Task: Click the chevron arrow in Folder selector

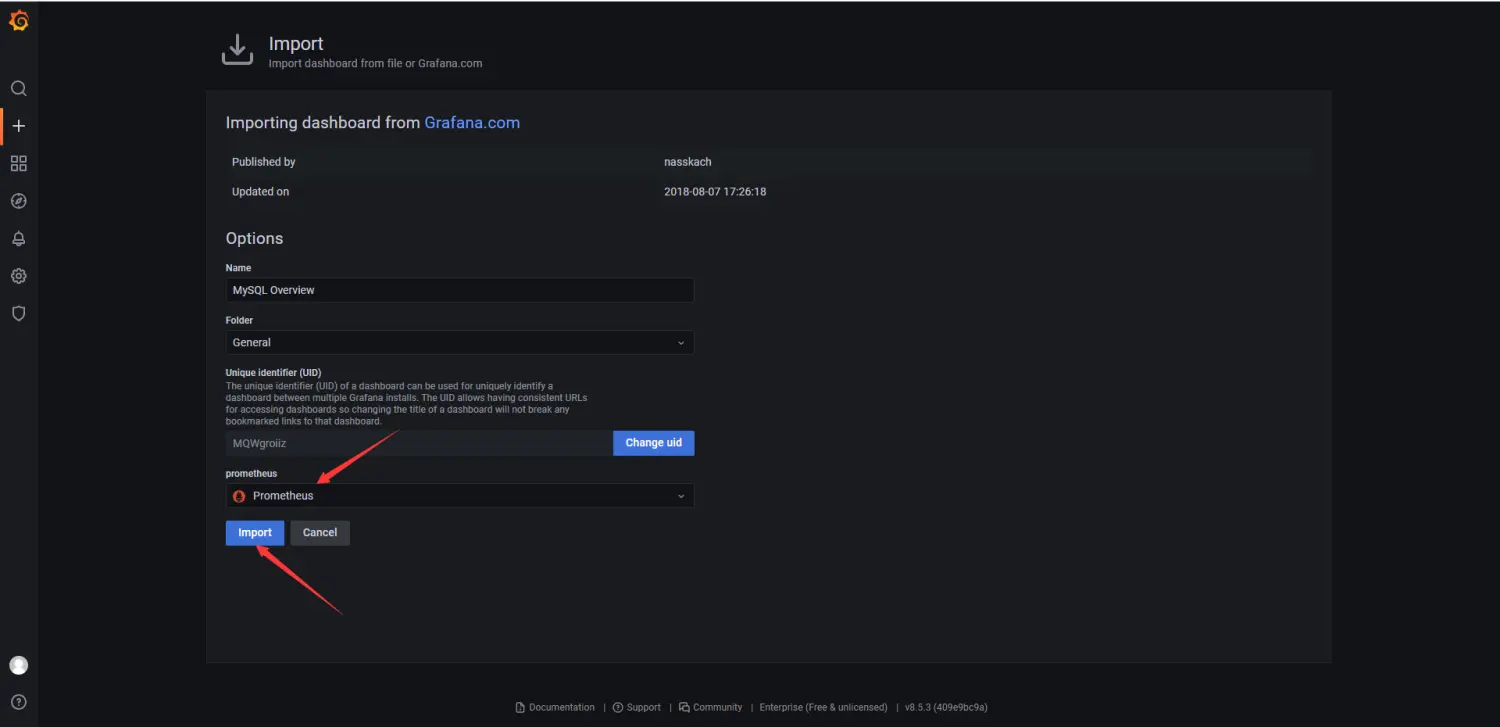Action: pyautogui.click(x=681, y=343)
